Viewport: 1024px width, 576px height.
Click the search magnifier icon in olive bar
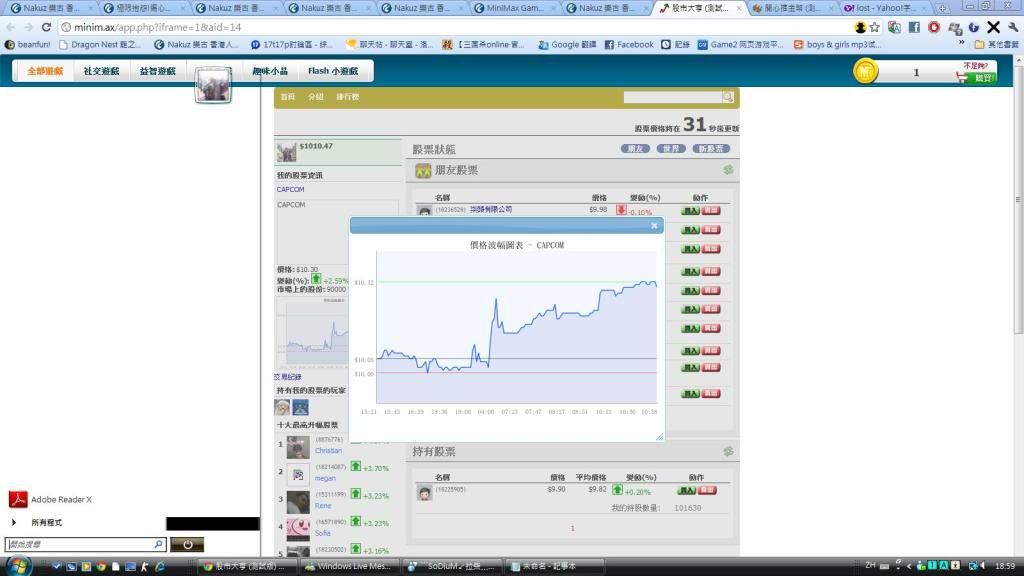click(x=728, y=97)
